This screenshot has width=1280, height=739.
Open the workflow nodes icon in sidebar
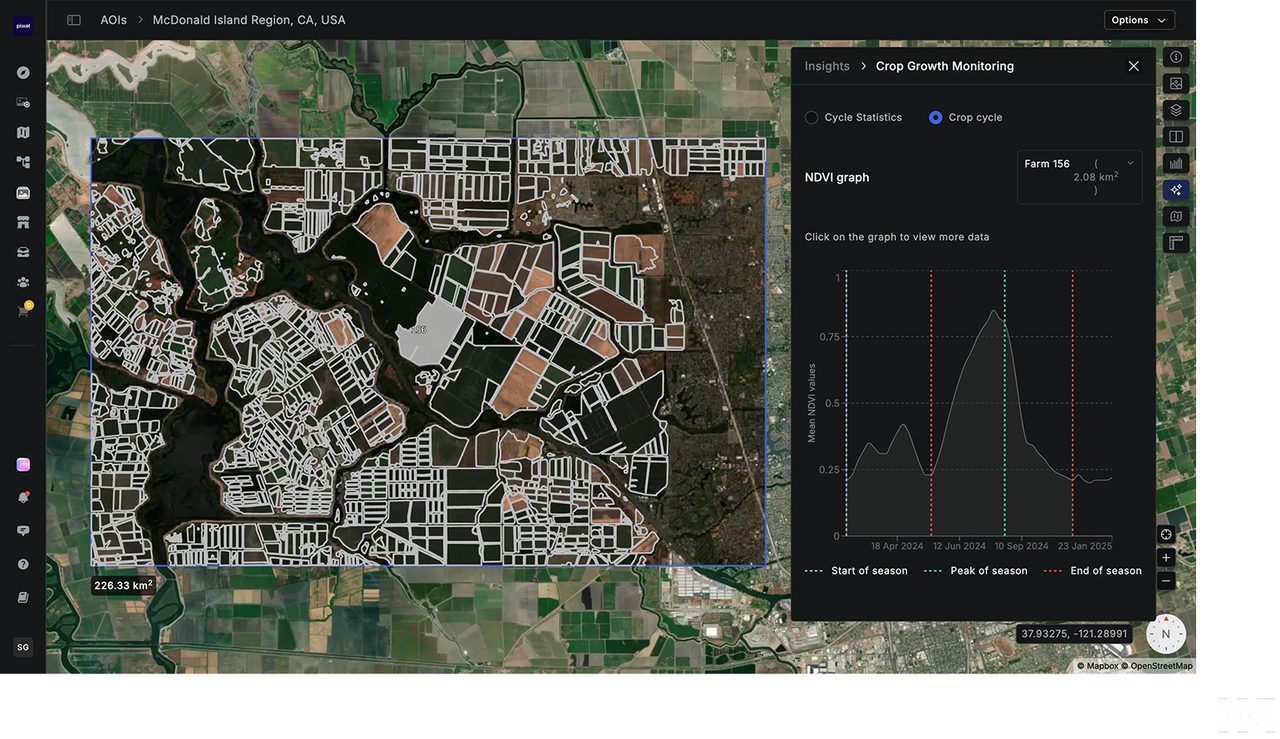(23, 162)
